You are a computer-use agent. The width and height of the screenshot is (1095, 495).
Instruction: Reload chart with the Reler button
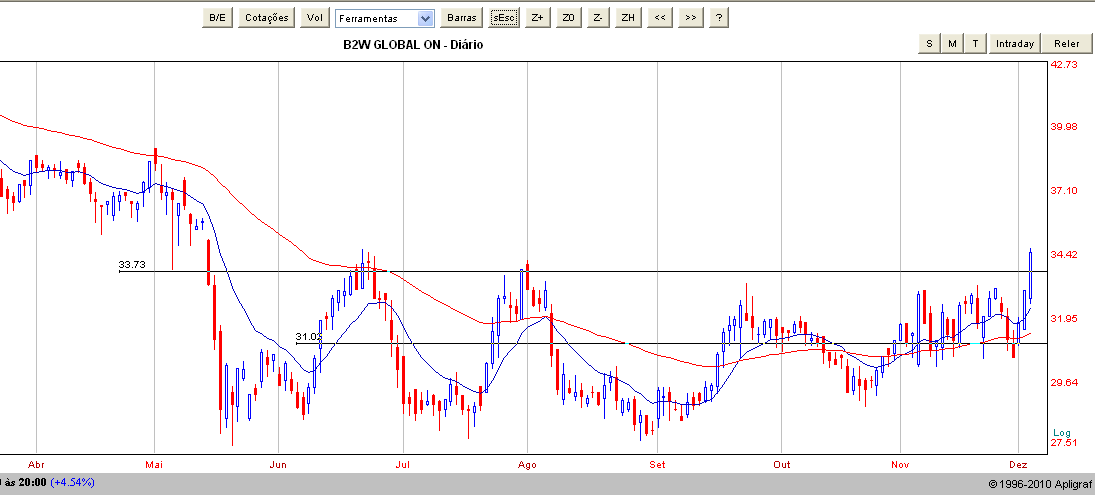pyautogui.click(x=1066, y=43)
